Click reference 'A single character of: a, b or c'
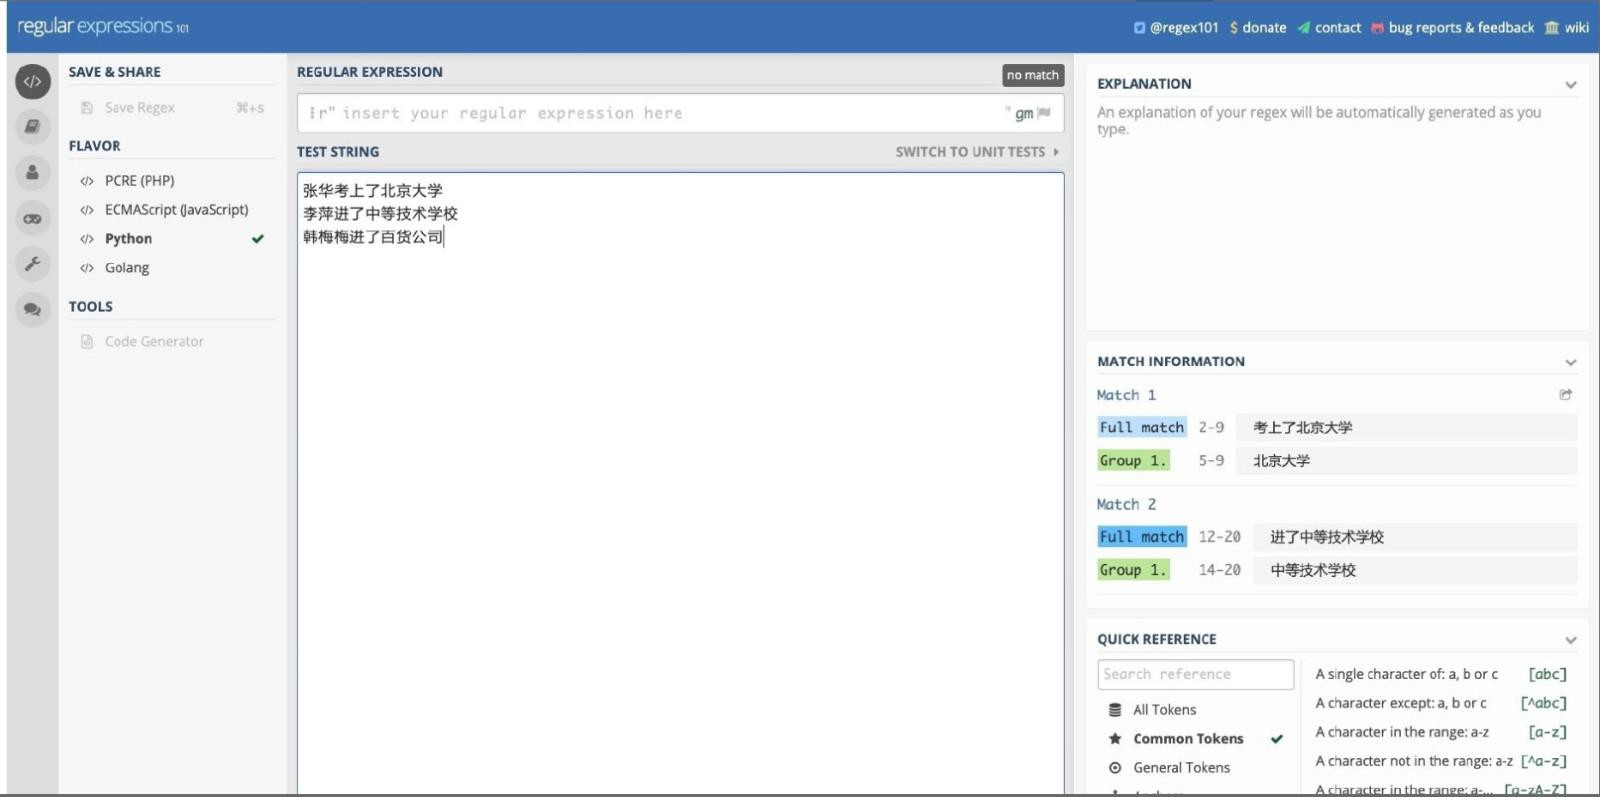This screenshot has height=797, width=1600. click(1406, 674)
